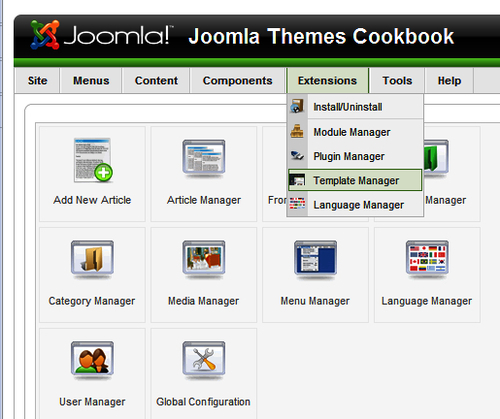Open the Tools menu
This screenshot has width=500, height=419.
coord(397,81)
